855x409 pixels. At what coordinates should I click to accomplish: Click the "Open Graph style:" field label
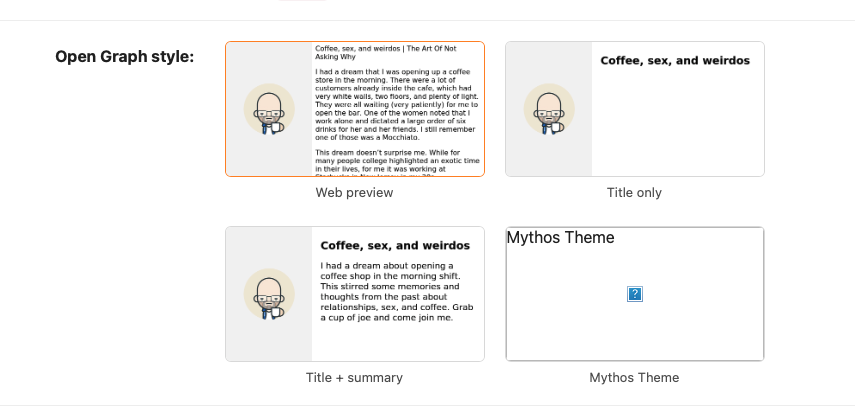click(x=125, y=56)
